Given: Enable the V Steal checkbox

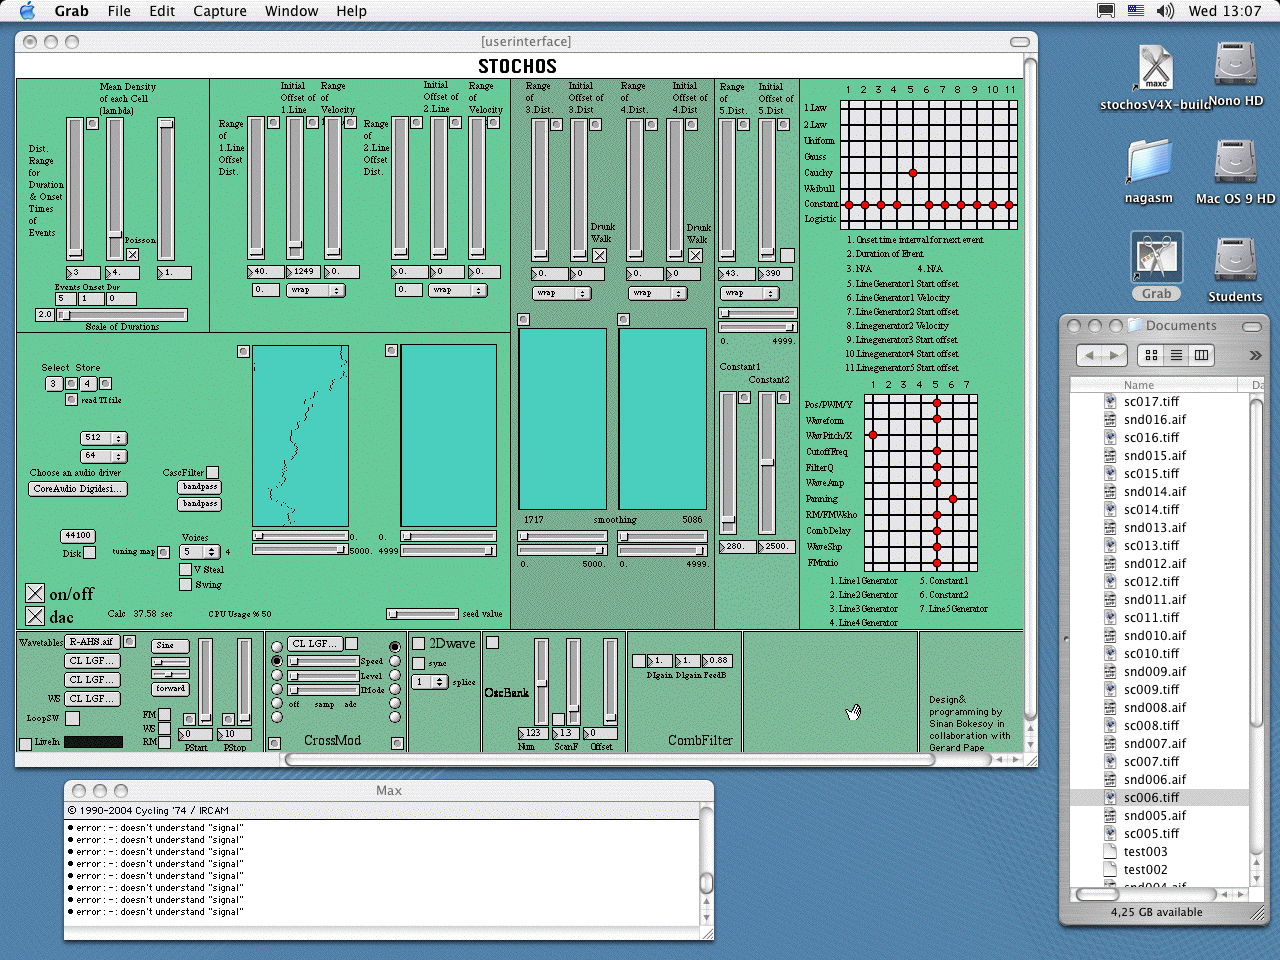Looking at the screenshot, I should [185, 570].
